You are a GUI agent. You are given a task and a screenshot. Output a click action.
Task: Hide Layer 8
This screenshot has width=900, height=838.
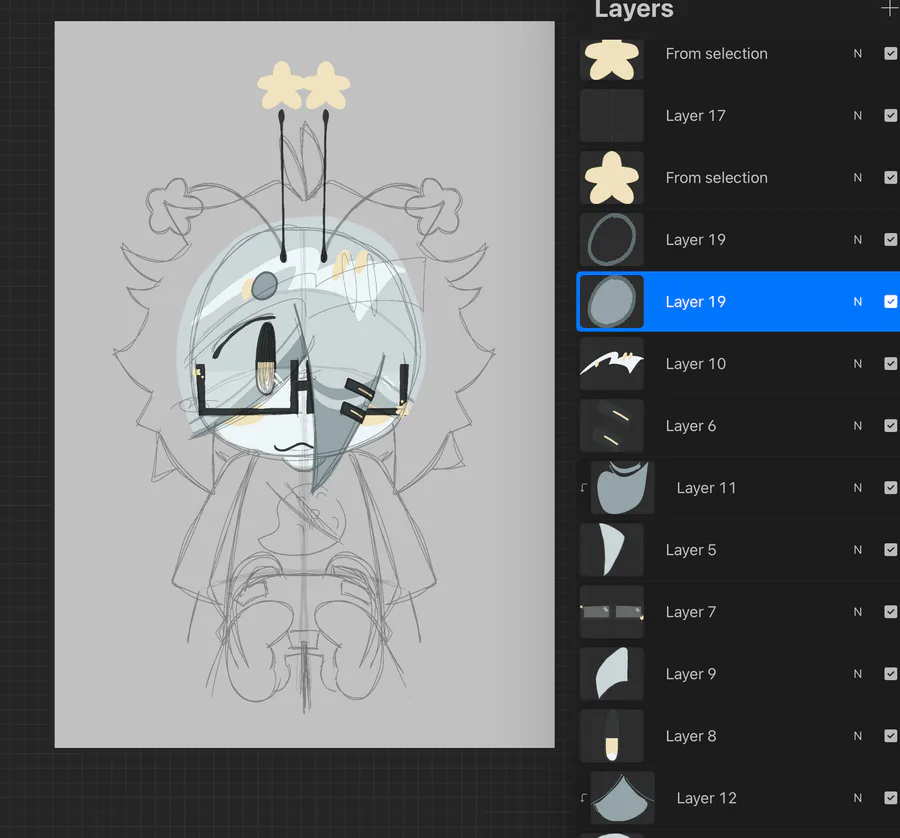coord(891,735)
